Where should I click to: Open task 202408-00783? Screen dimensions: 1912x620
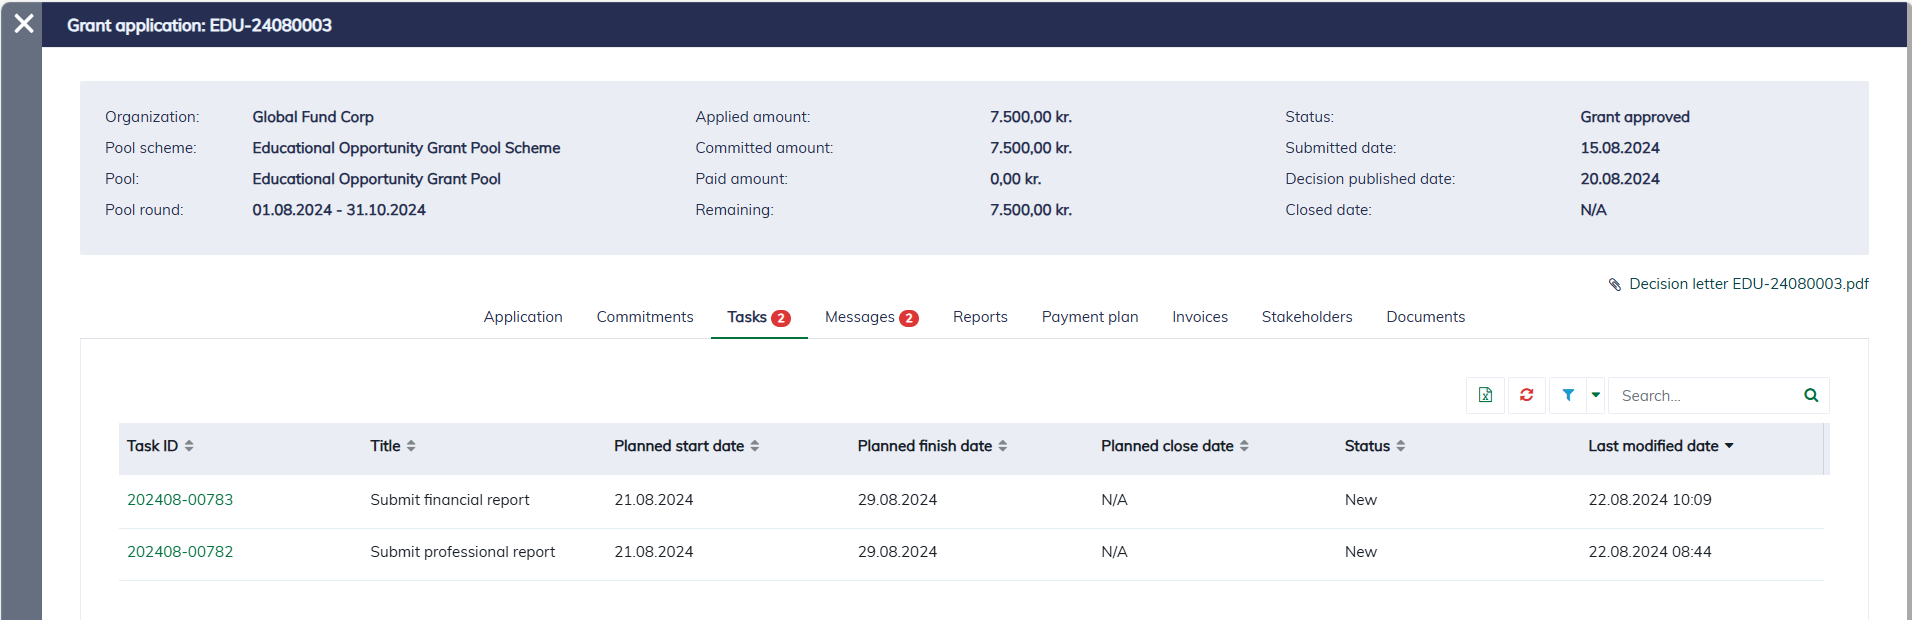[x=180, y=500]
